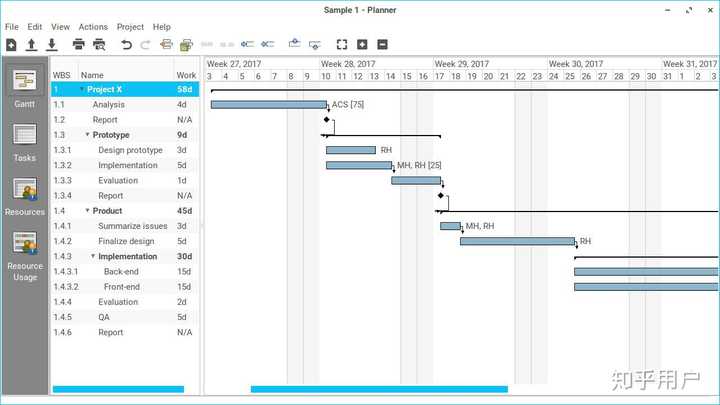The width and height of the screenshot is (720, 405).
Task: Click the first Unindent task icon
Action: pyautogui.click(x=248, y=45)
